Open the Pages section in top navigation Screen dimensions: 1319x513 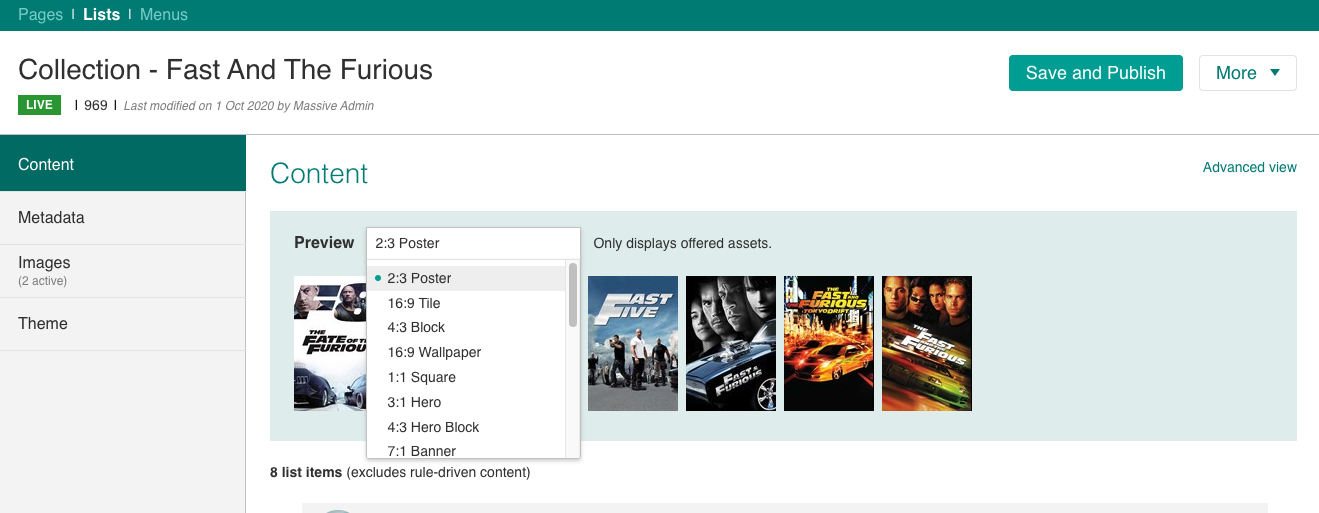tap(40, 15)
